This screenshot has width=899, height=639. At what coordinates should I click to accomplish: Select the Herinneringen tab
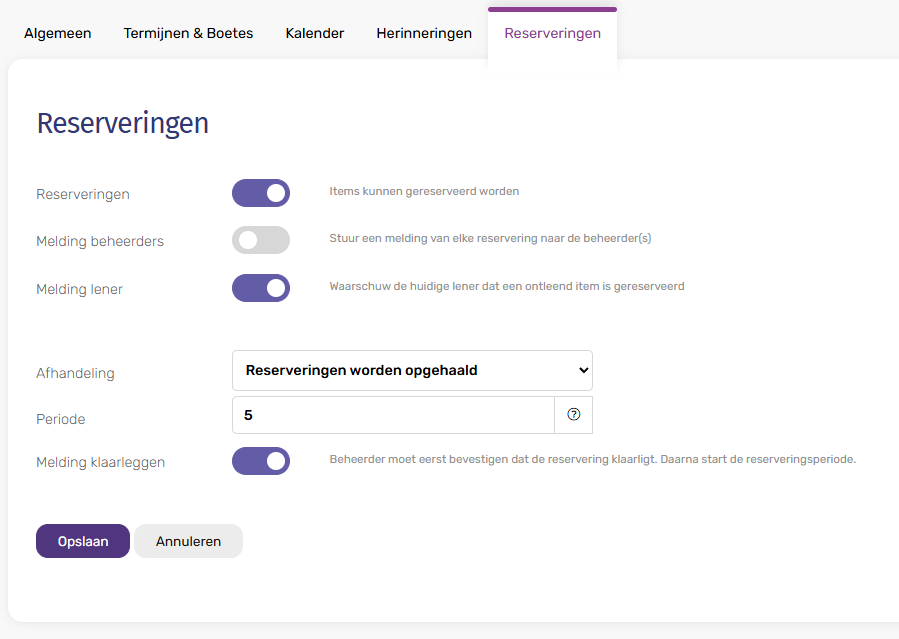pyautogui.click(x=424, y=33)
